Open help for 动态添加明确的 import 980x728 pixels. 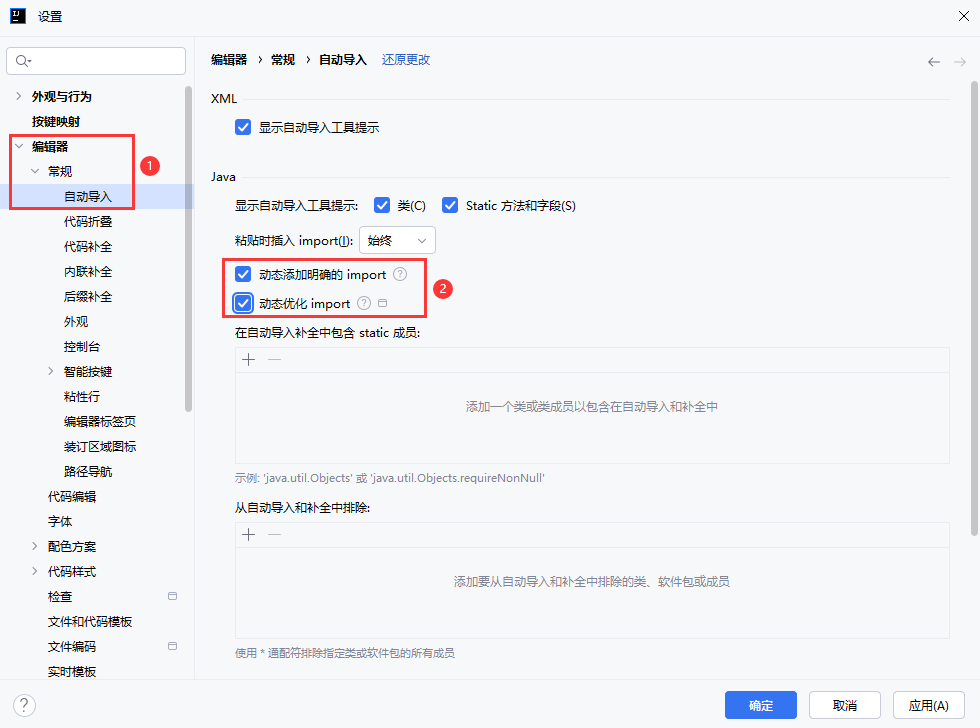(x=400, y=274)
